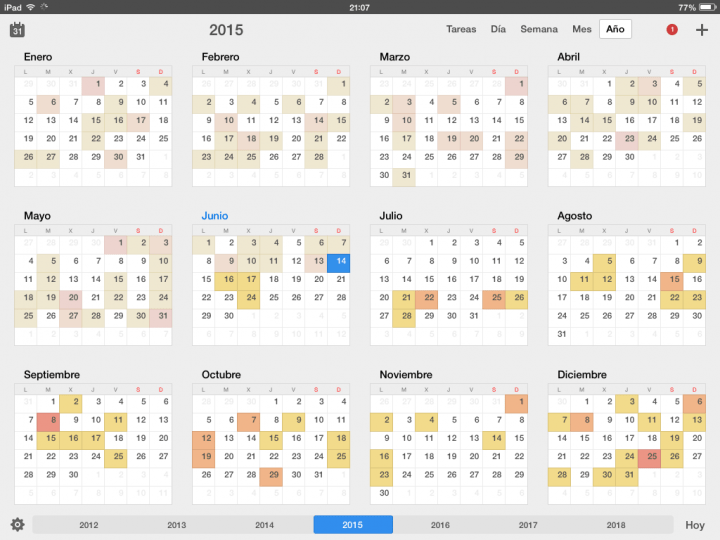
Task: Select October 12 orange-shaded day
Action: [x=203, y=440]
